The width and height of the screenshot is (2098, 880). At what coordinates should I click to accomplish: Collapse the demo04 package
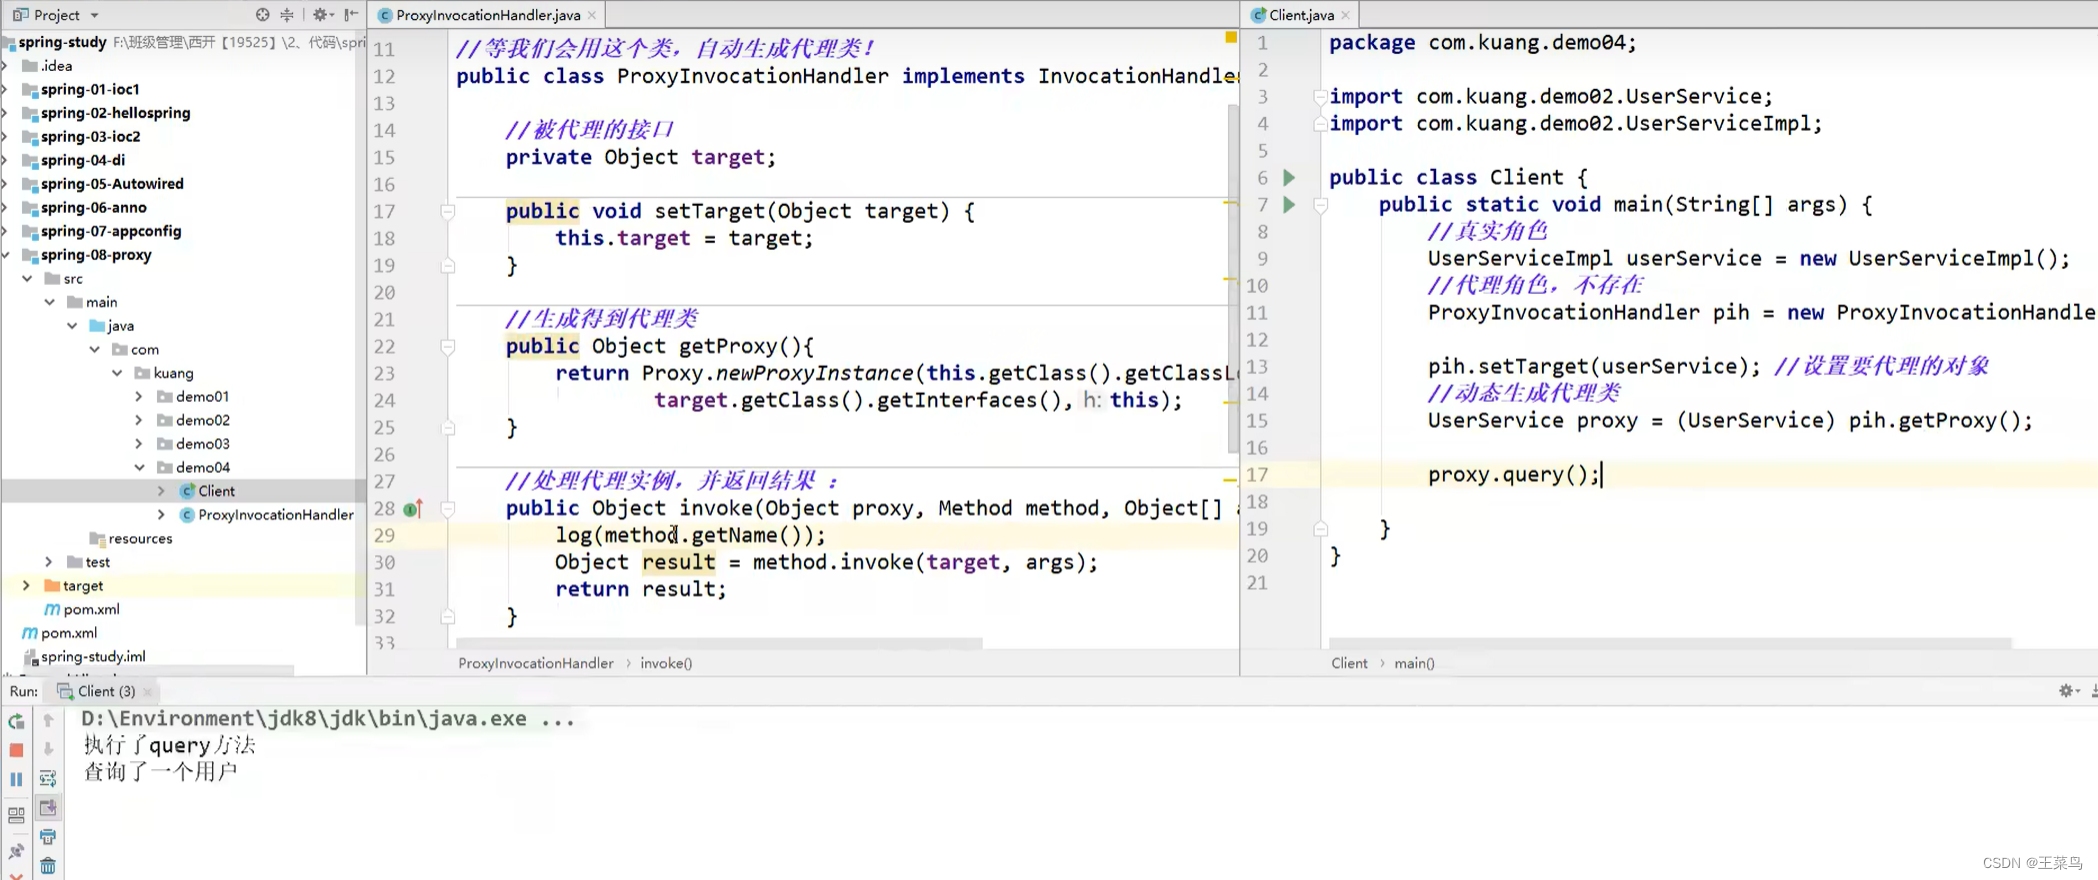point(139,467)
